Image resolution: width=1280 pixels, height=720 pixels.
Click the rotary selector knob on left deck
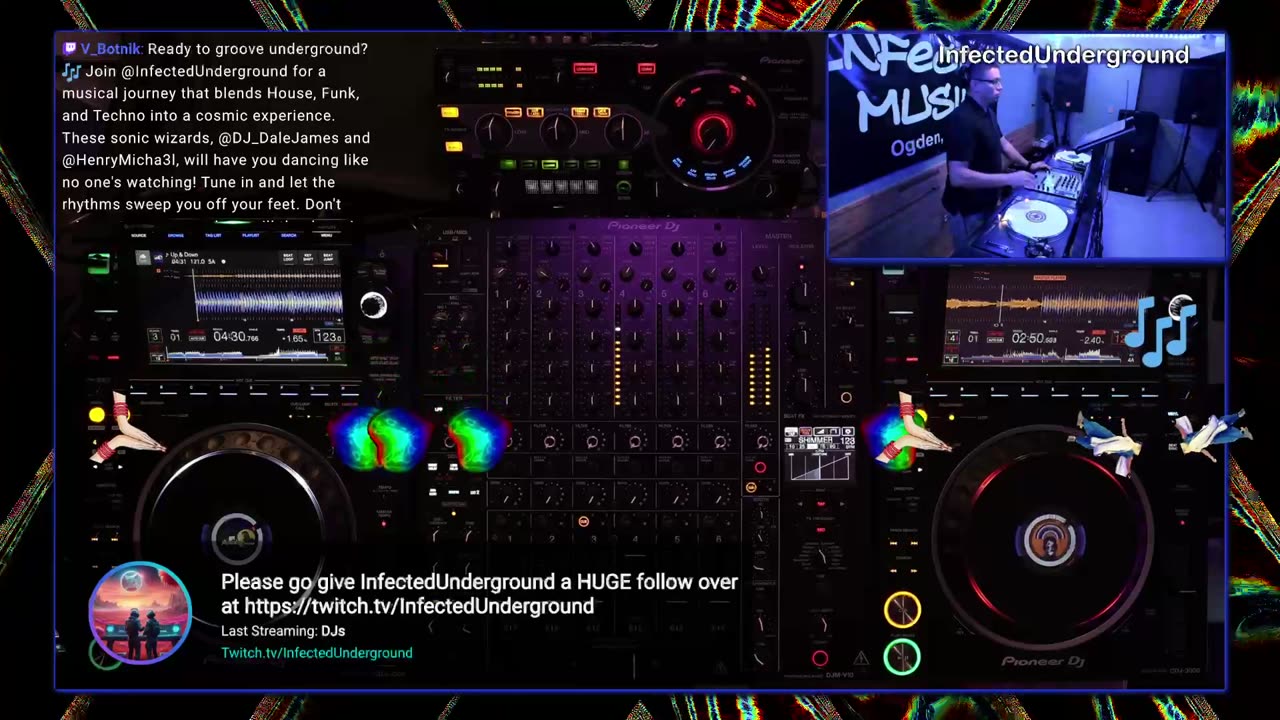coord(373,305)
